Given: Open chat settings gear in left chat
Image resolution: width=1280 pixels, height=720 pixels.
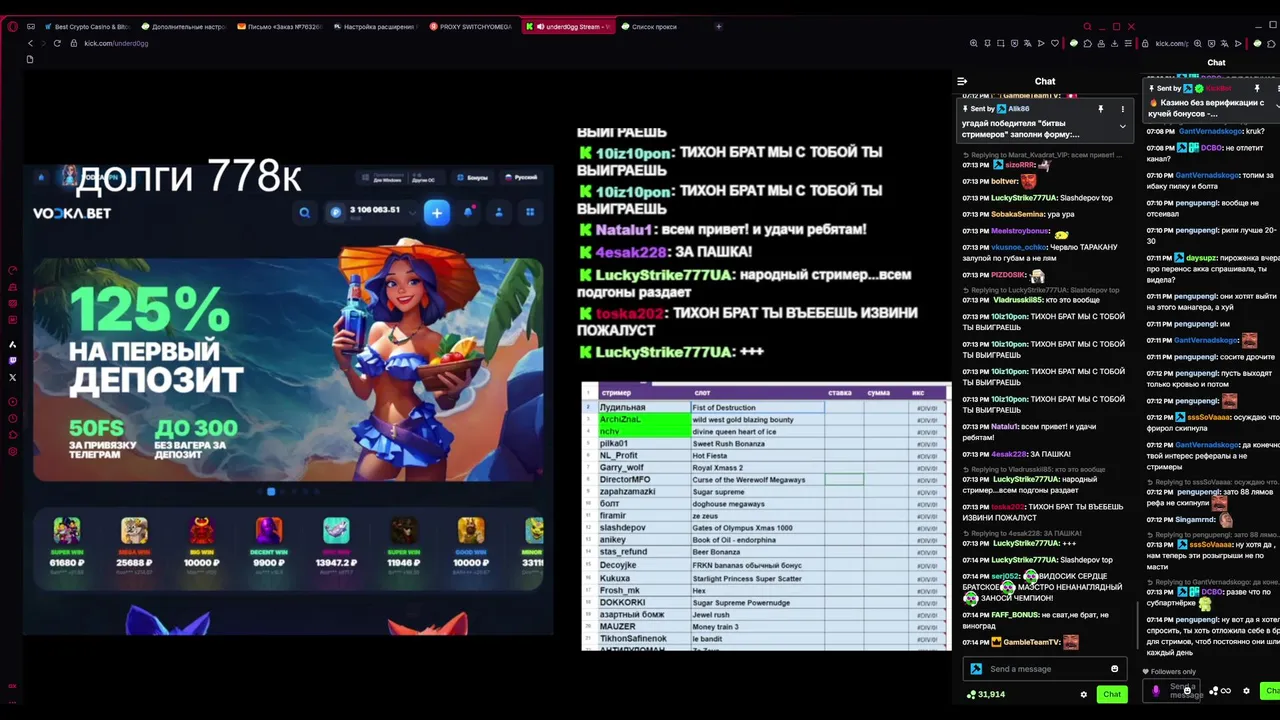Looking at the screenshot, I should point(1083,694).
